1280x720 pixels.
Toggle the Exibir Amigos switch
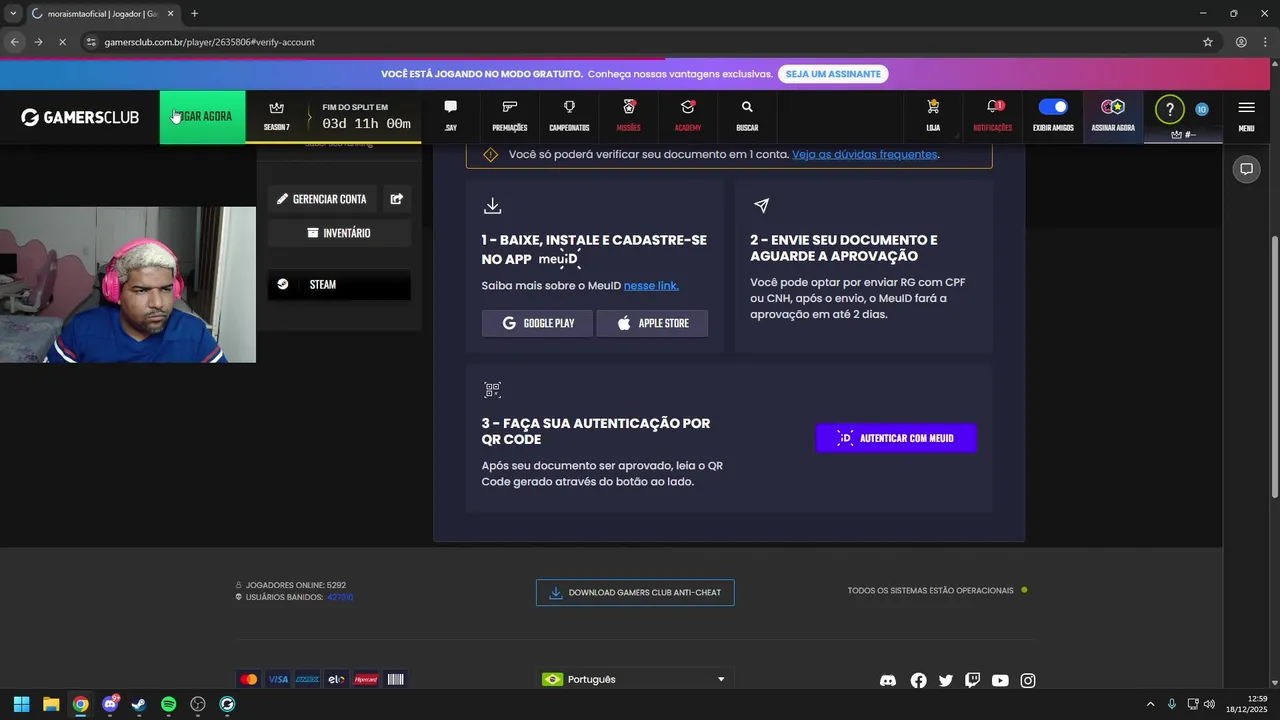tap(1053, 107)
